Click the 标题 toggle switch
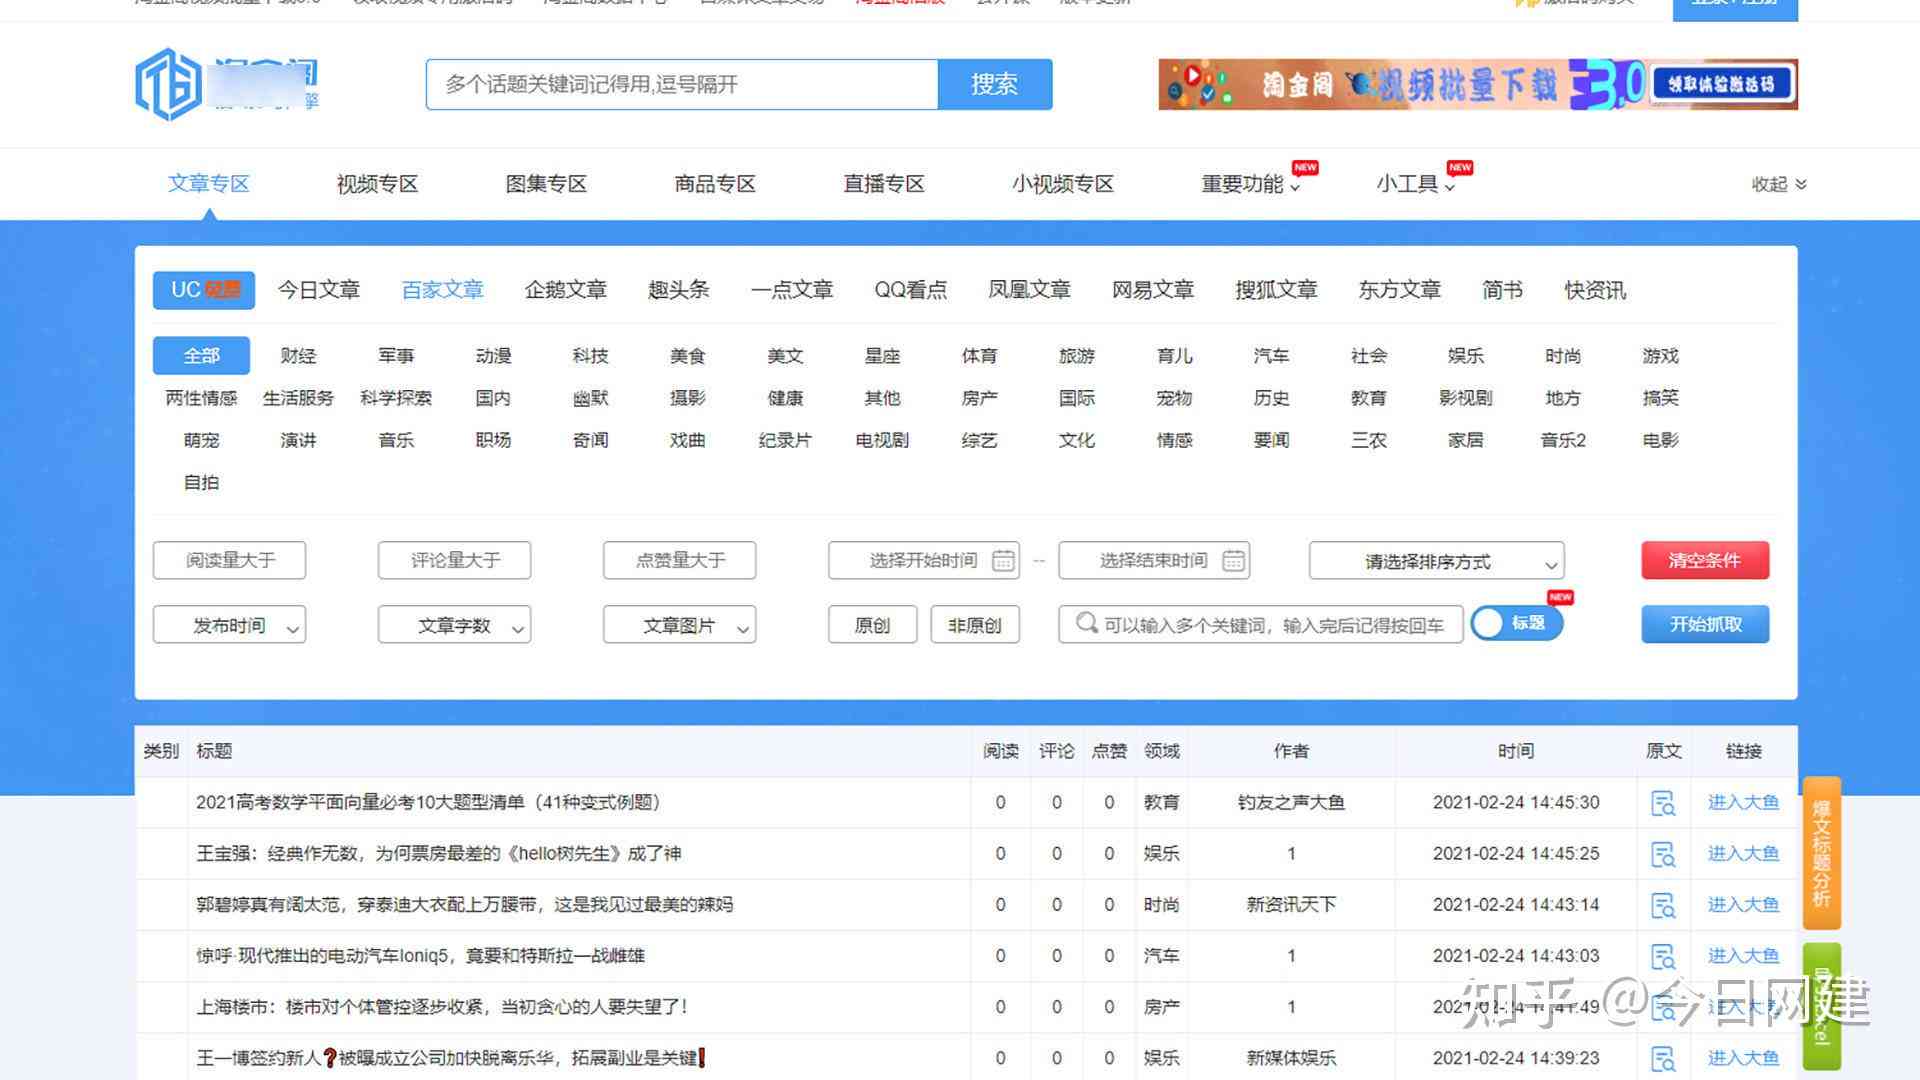Viewport: 1920px width, 1080px height. tap(1514, 622)
